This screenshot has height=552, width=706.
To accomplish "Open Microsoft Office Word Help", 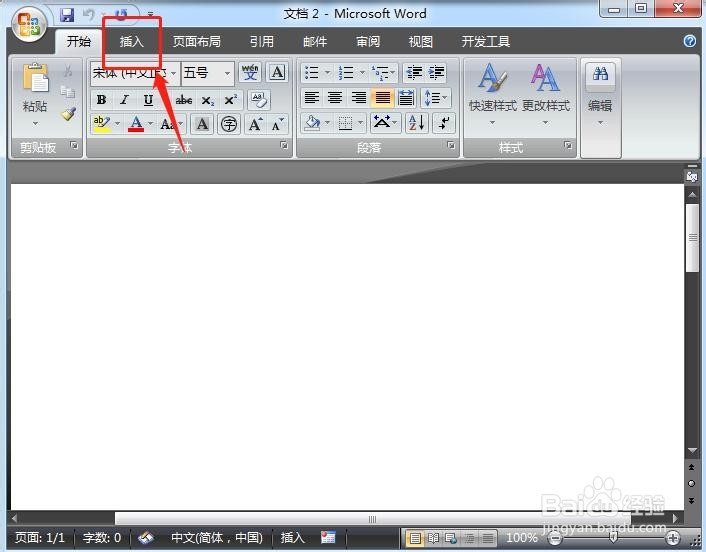I will coord(689,41).
